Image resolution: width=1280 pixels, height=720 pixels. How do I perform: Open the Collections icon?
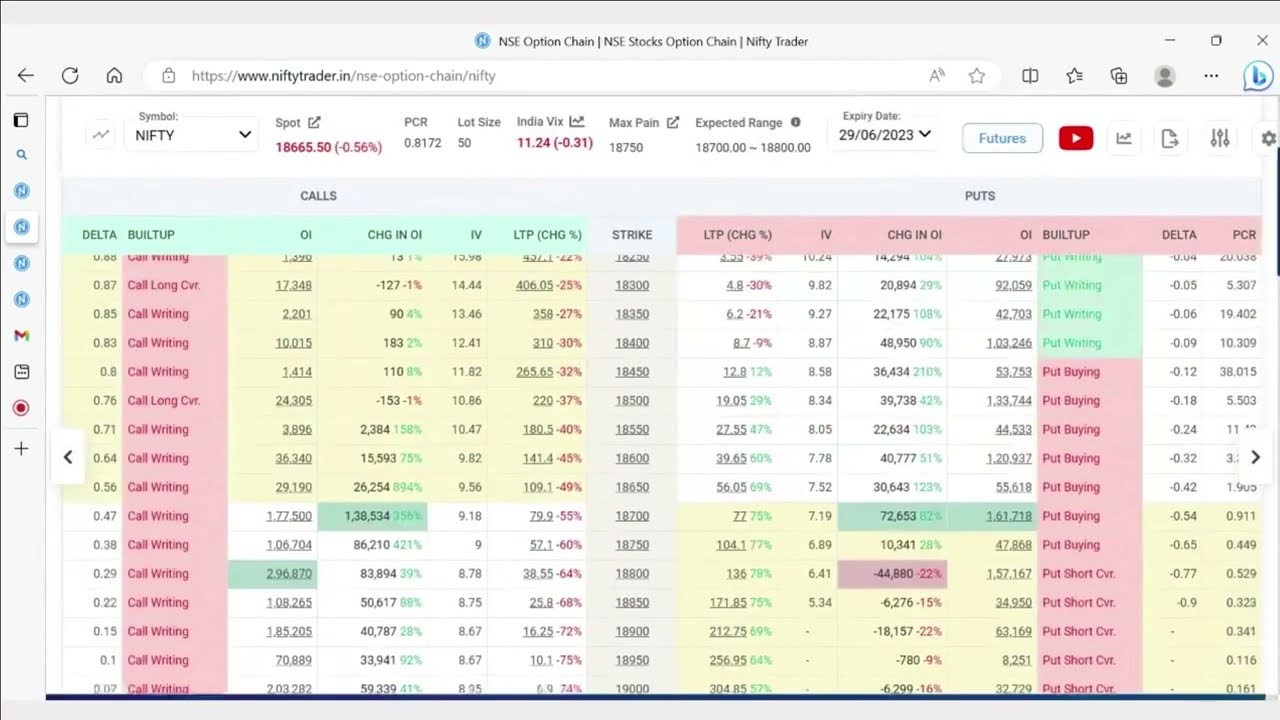(1119, 75)
